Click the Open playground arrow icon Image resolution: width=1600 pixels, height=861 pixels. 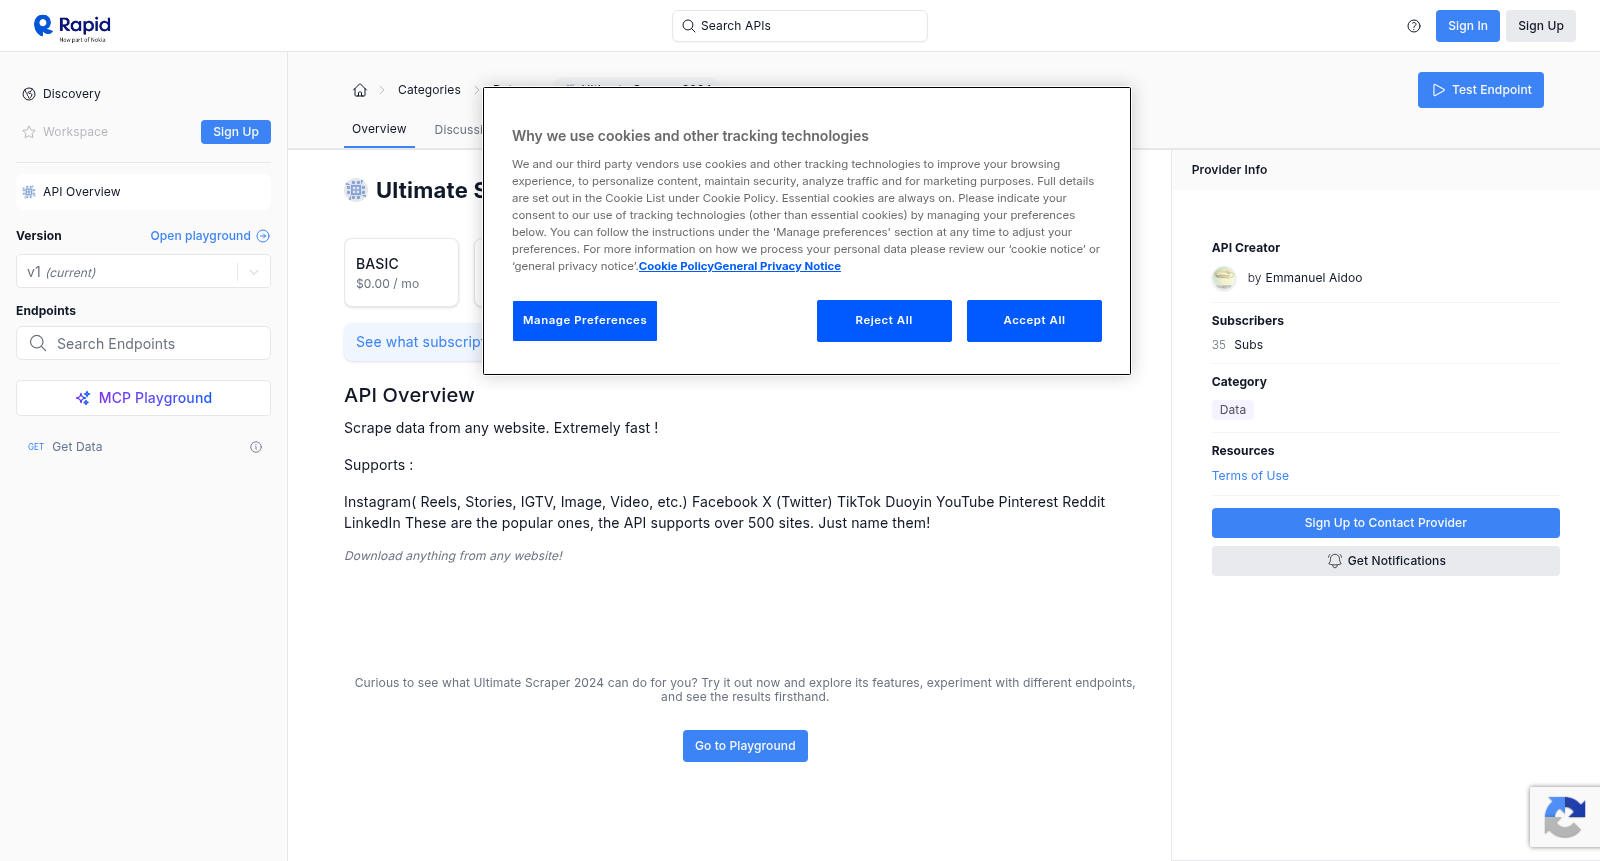[263, 236]
